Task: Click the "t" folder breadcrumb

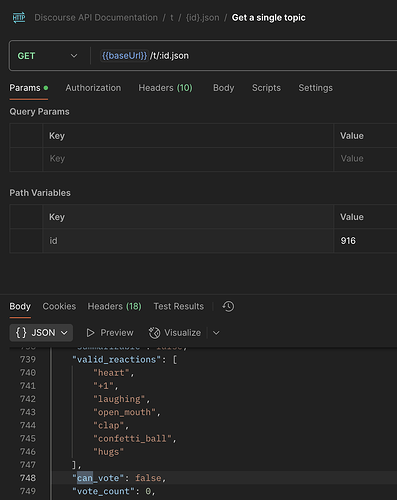Action: point(172,18)
